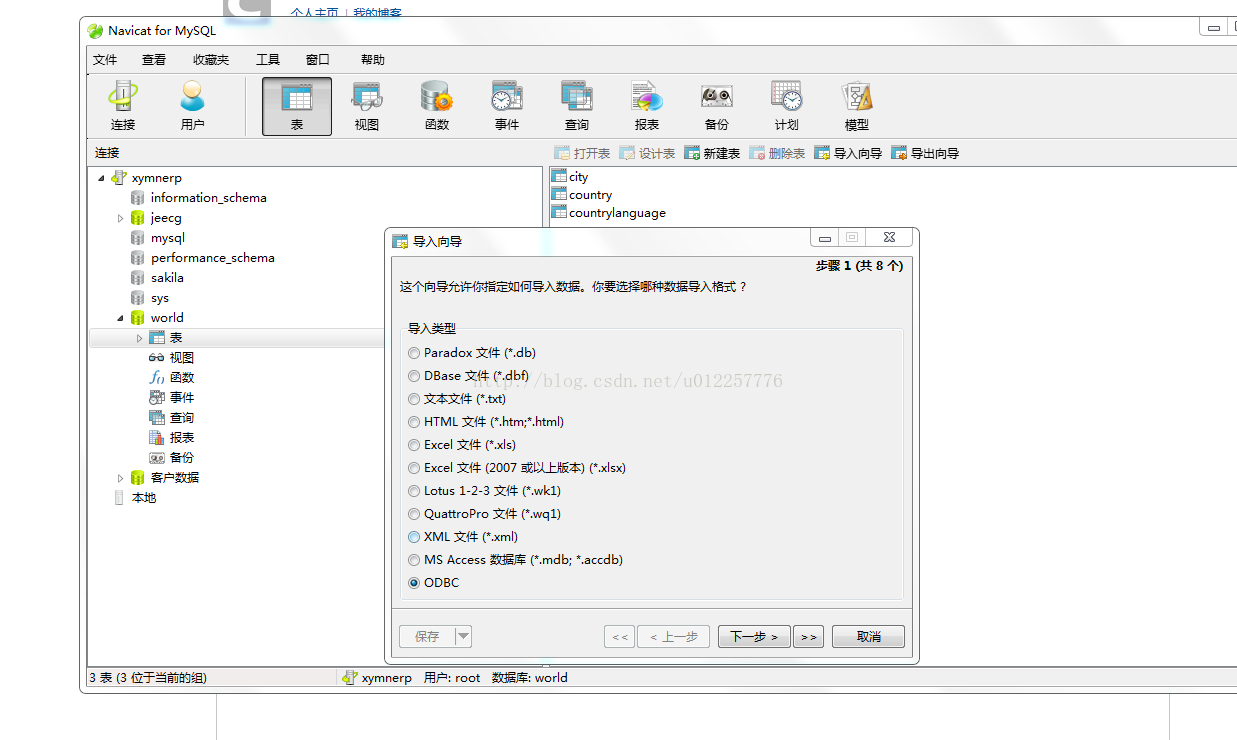Select the Table (表) toolbar icon

click(x=297, y=107)
